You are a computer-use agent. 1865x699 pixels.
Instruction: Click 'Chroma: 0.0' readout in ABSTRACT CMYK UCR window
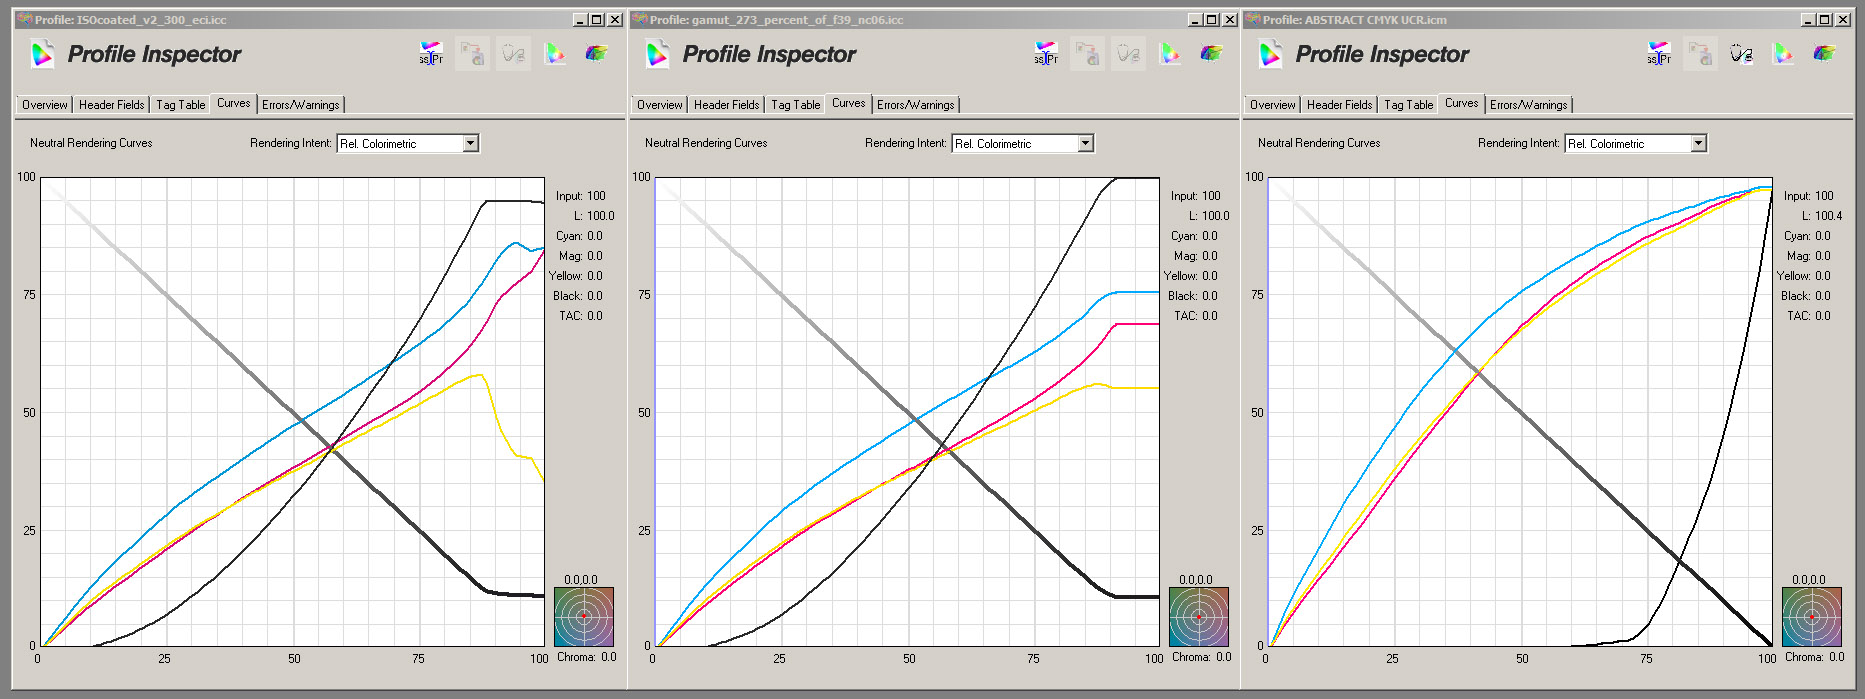1815,657
